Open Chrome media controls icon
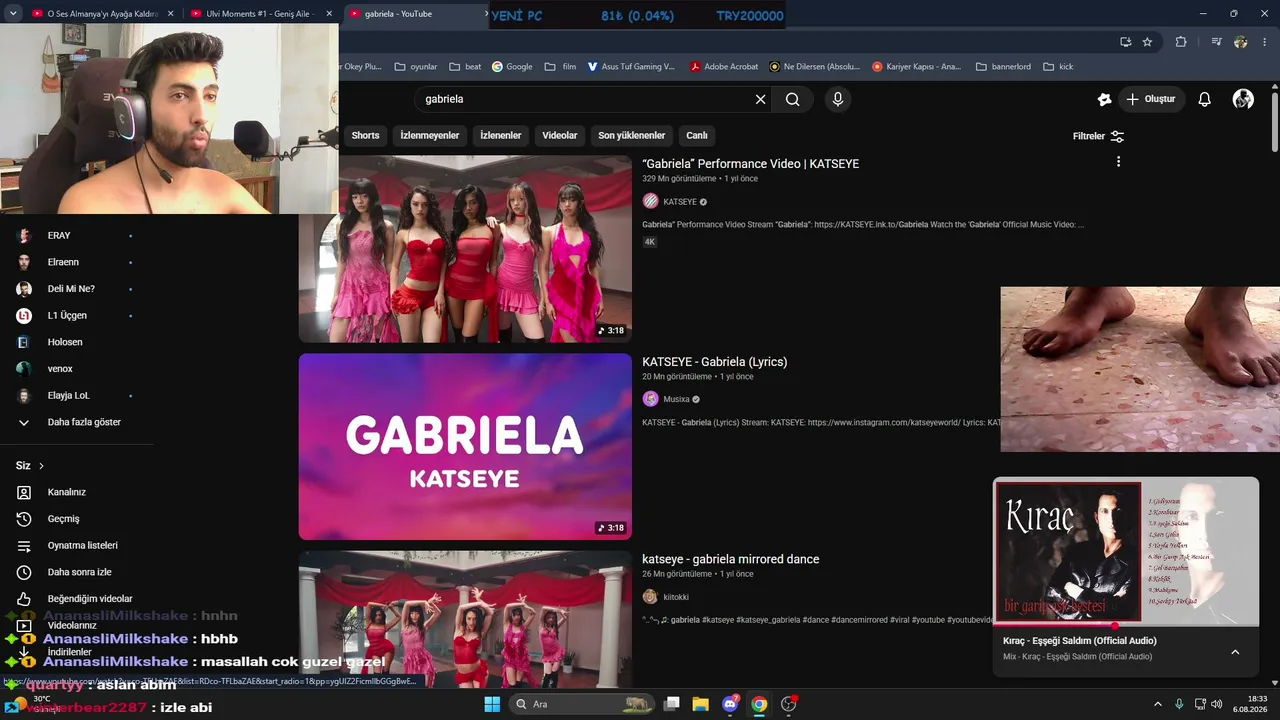 pos(1216,42)
